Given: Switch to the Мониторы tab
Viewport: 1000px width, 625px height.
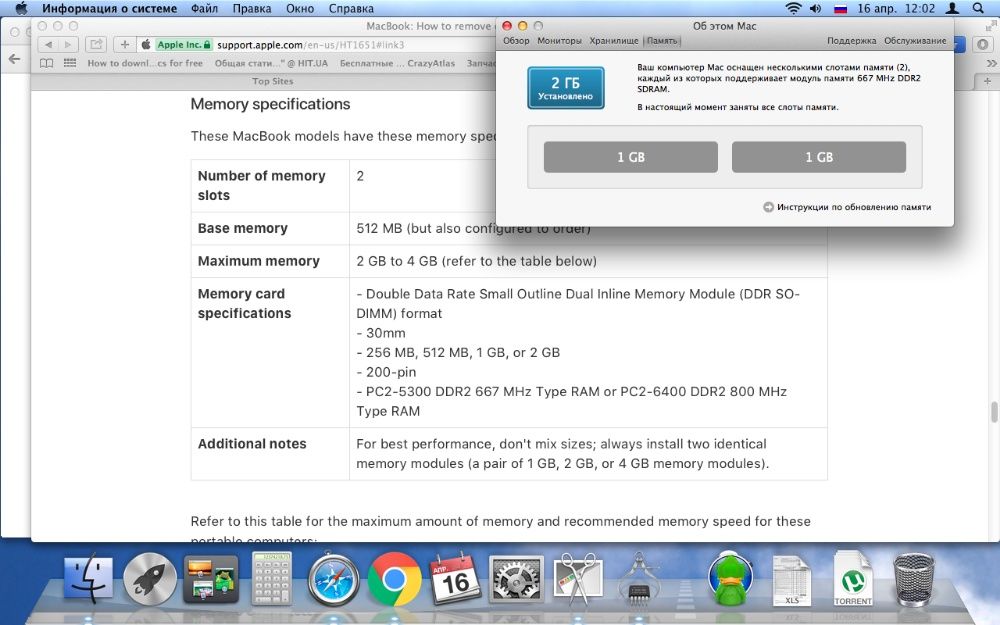Looking at the screenshot, I should coord(559,41).
